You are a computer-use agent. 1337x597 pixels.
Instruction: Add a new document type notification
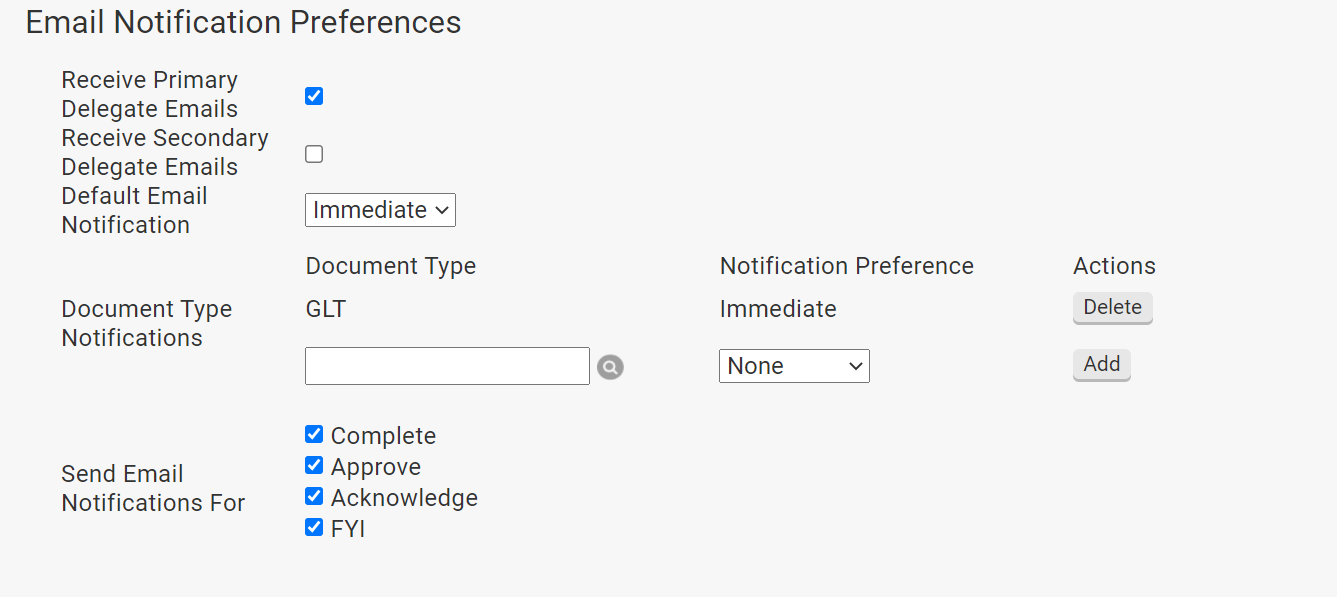point(1101,365)
